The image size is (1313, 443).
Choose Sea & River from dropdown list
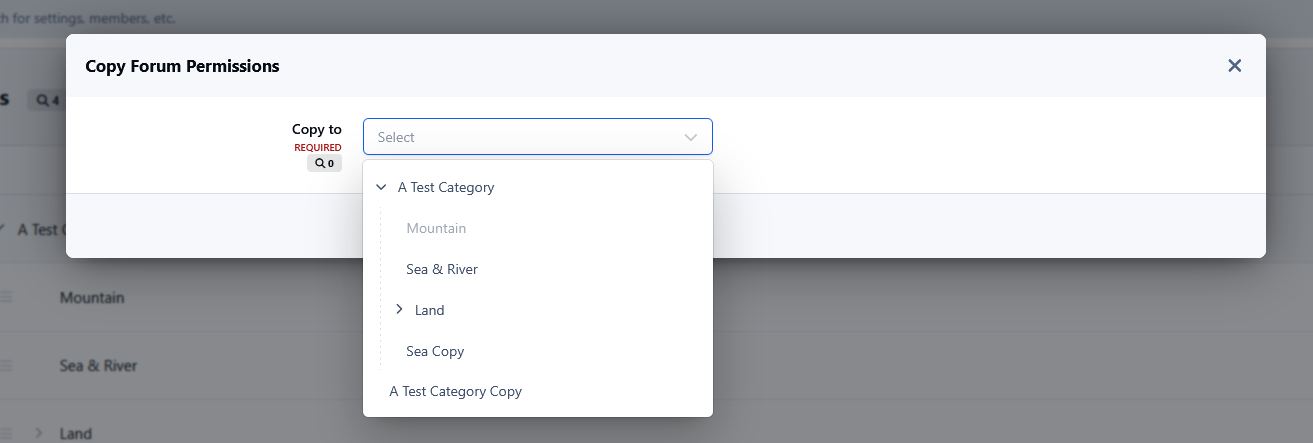click(442, 269)
